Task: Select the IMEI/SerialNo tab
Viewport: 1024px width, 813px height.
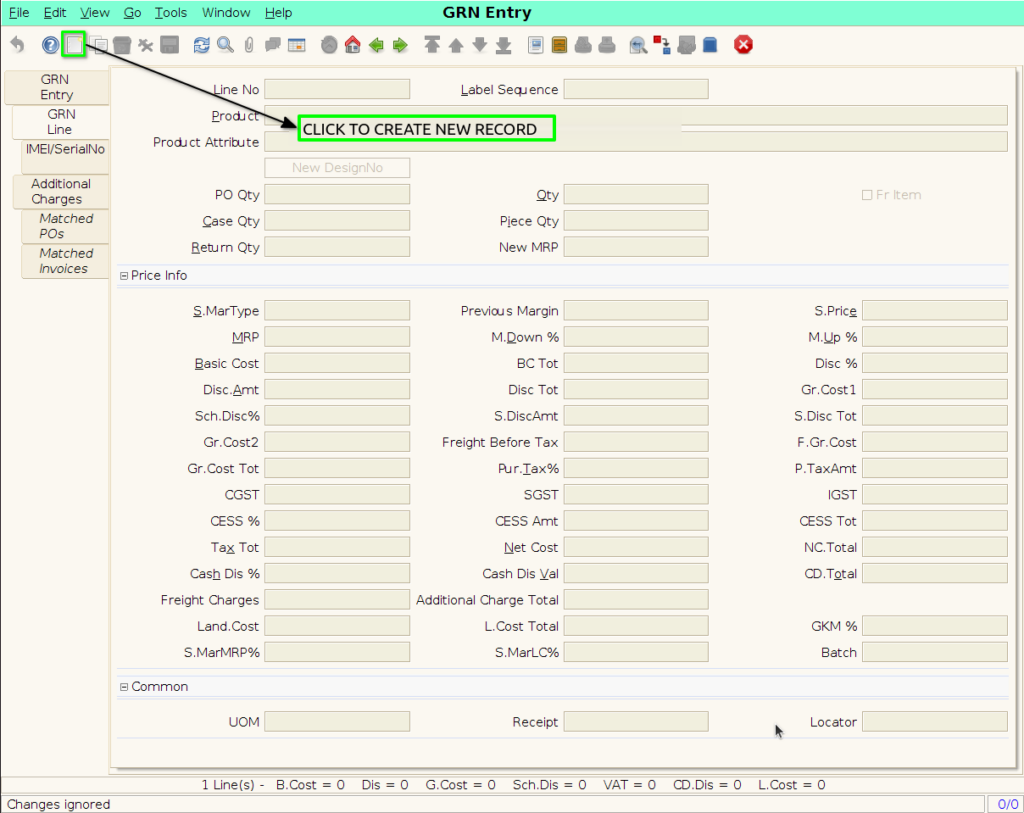Action: [x=65, y=150]
